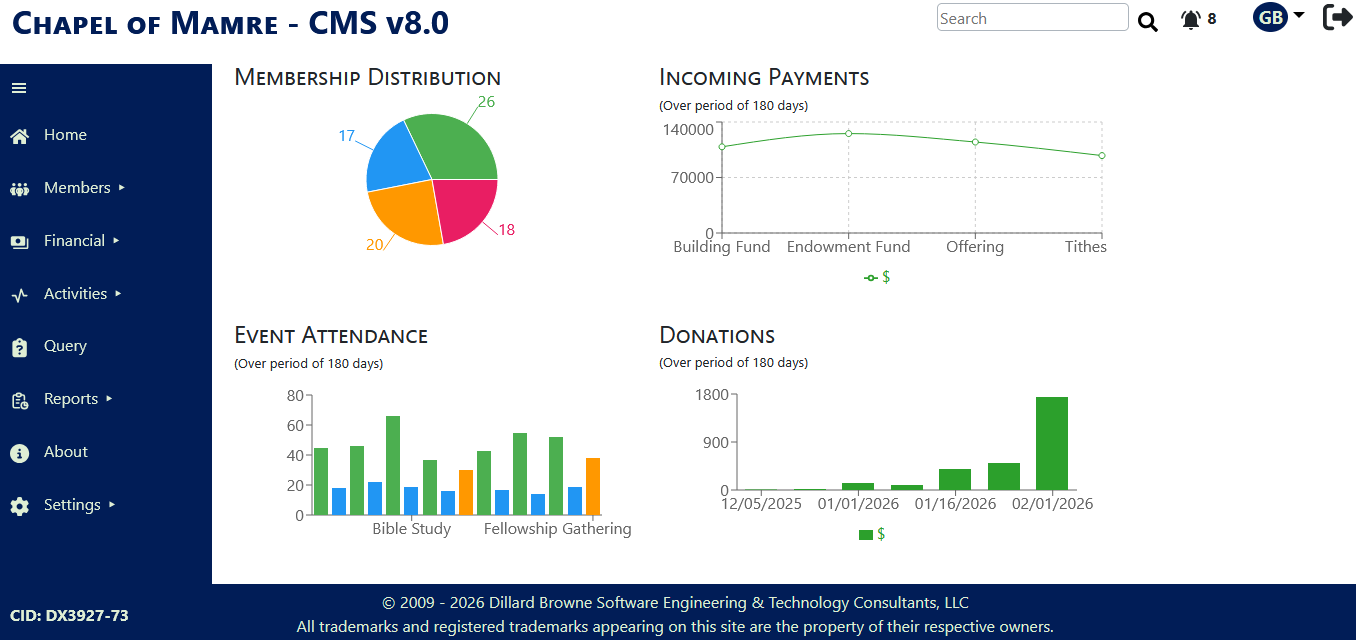The height and width of the screenshot is (640, 1356).
Task: Click the About info circle icon
Action: pyautogui.click(x=19, y=453)
